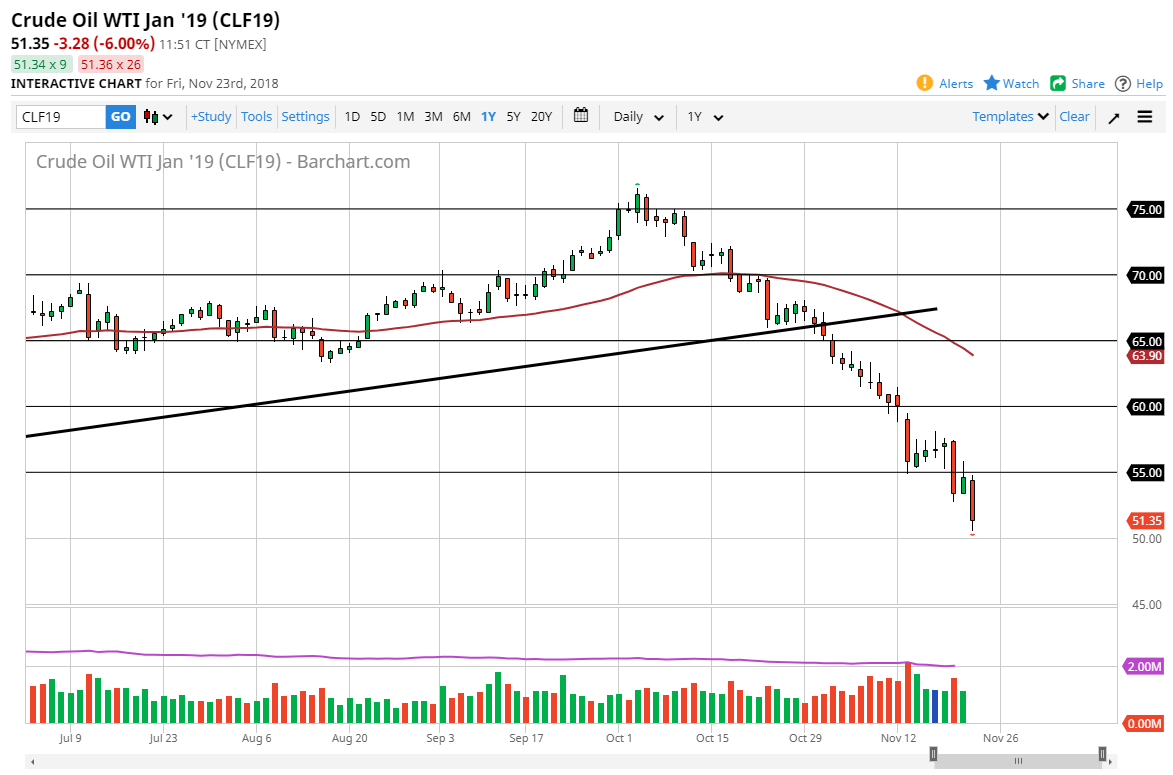Switch to the 5D timeframe

click(379, 116)
